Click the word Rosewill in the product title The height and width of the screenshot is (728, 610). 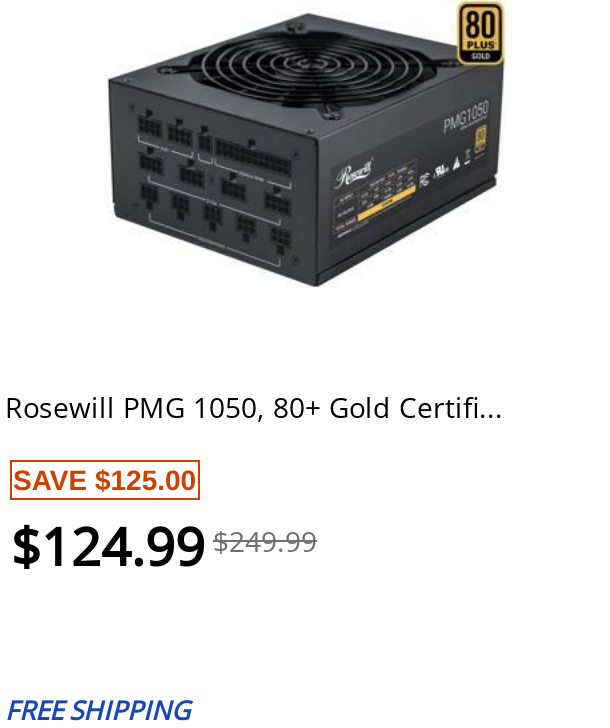tap(59, 409)
